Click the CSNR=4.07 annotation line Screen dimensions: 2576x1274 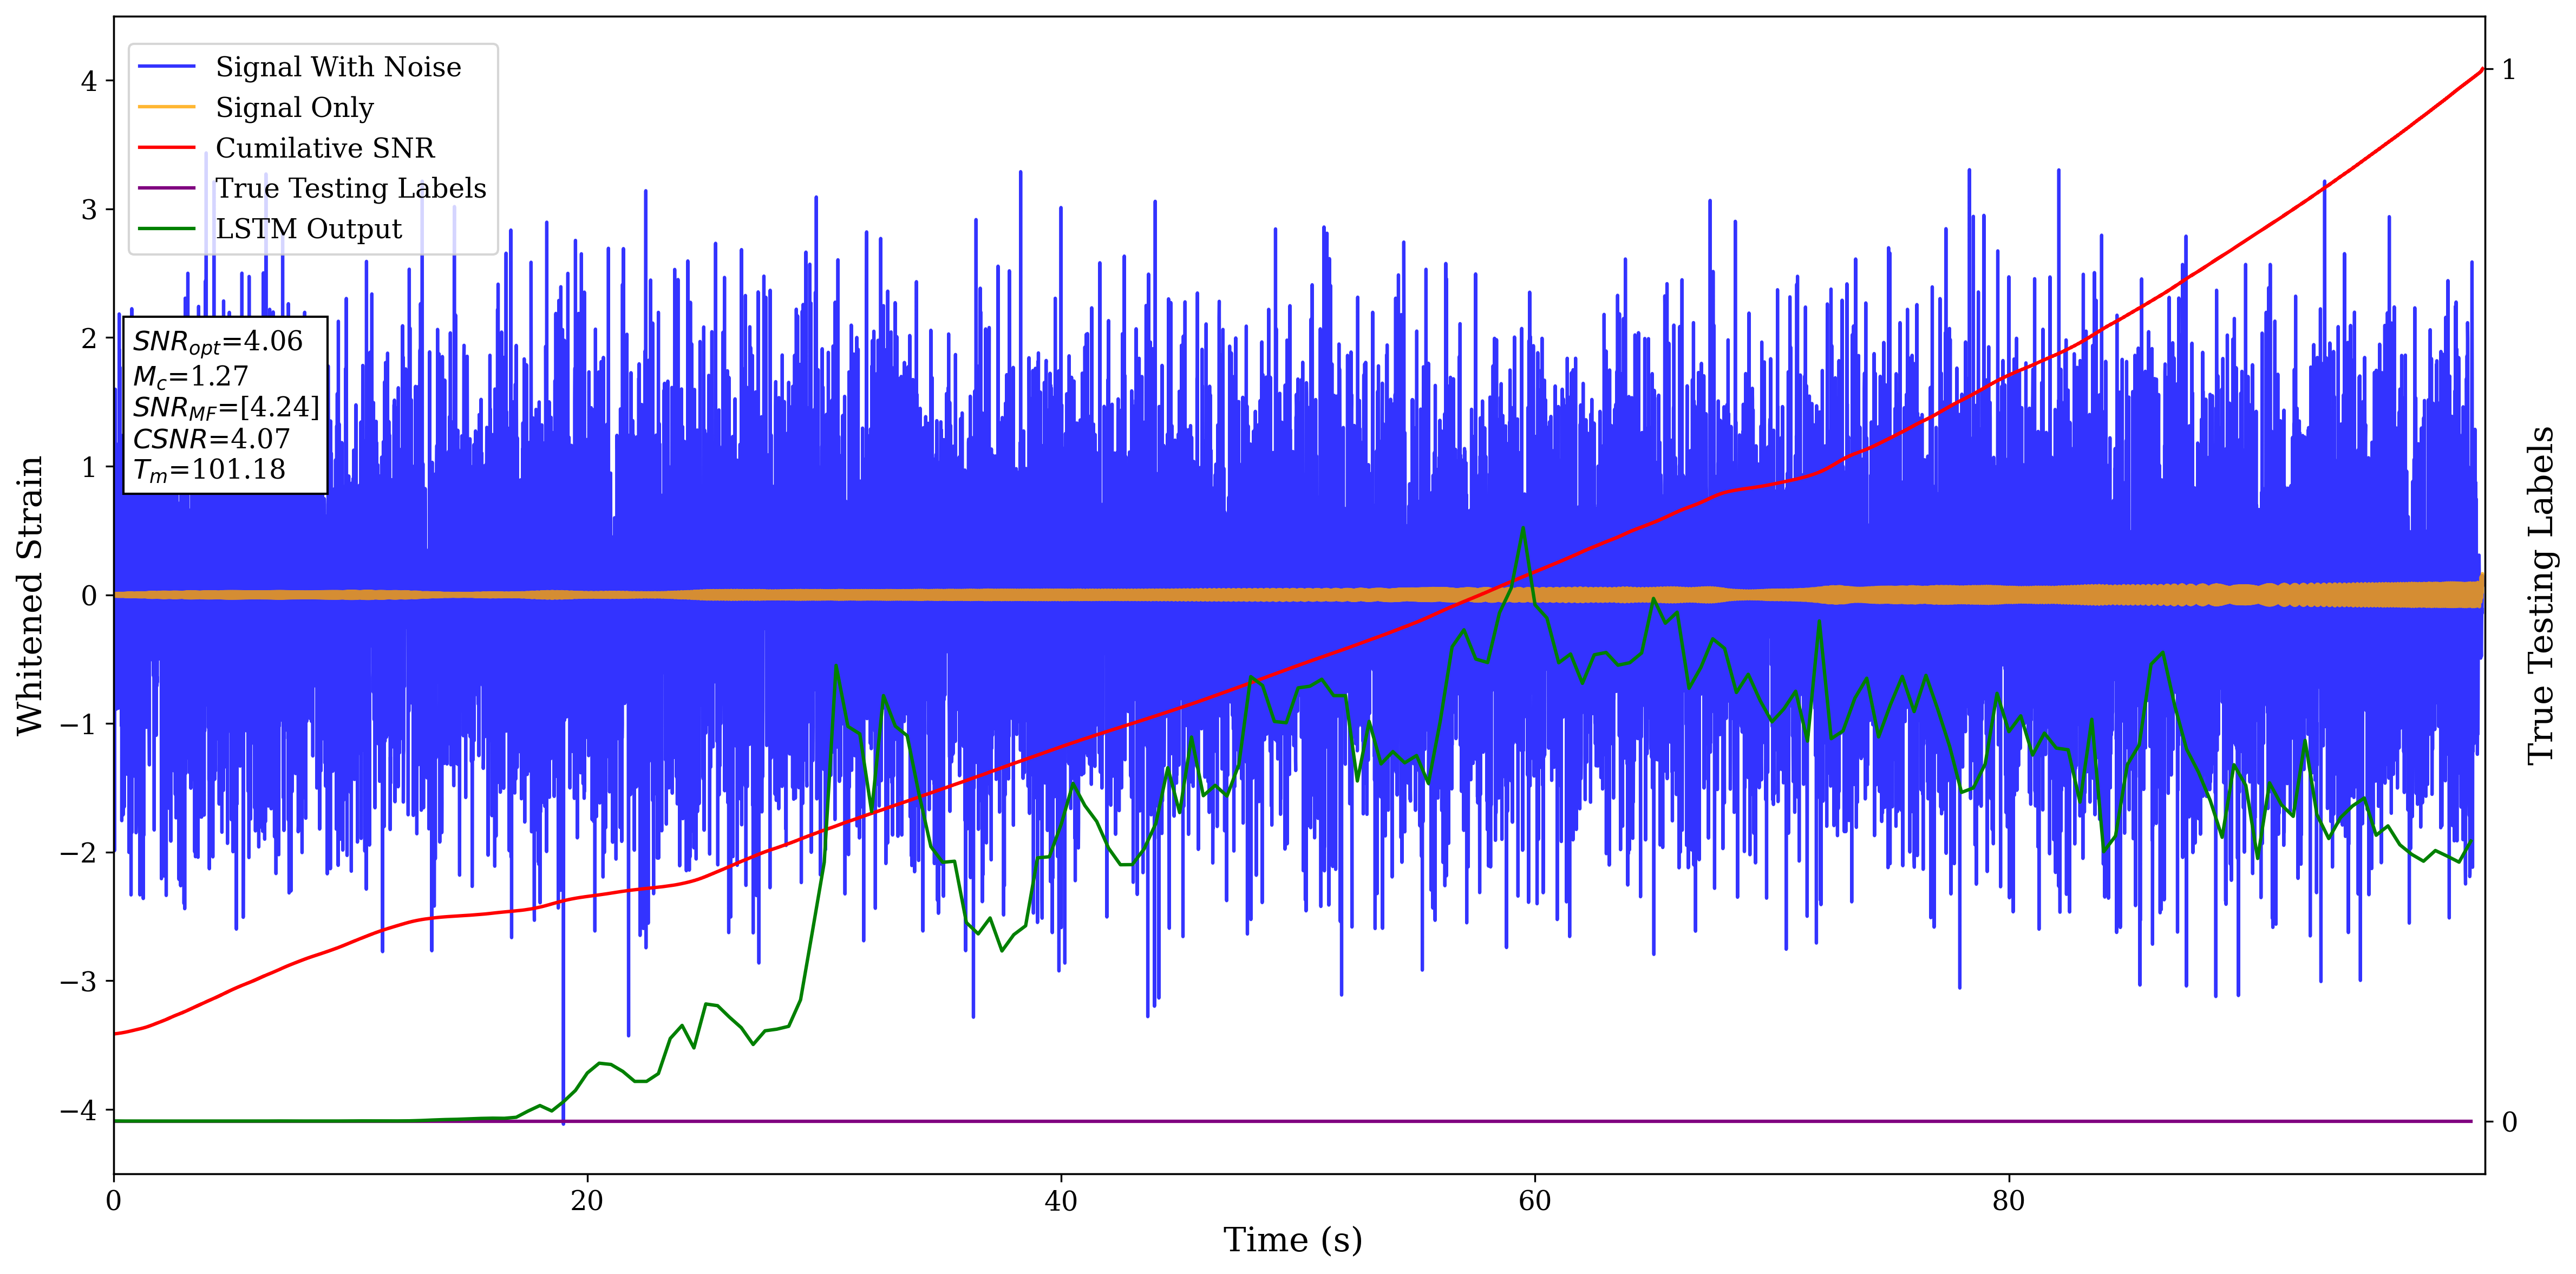211,439
